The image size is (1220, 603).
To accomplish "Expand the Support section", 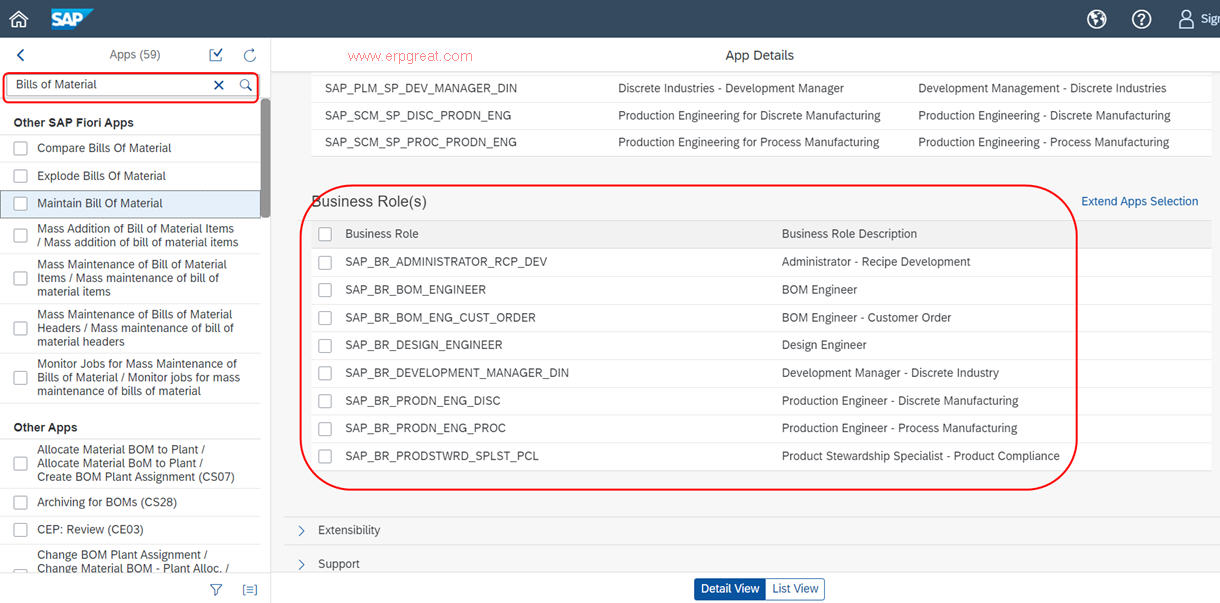I will 301,564.
